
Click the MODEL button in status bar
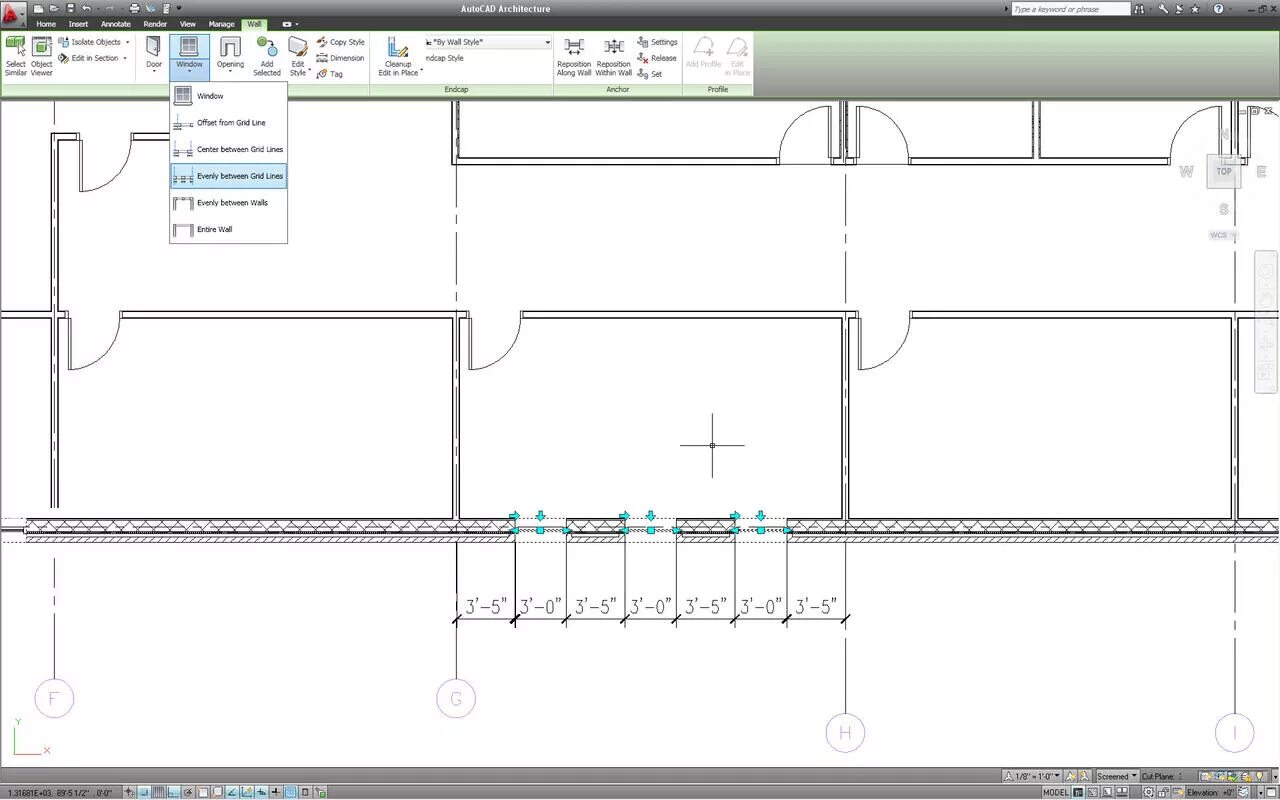coord(1056,792)
